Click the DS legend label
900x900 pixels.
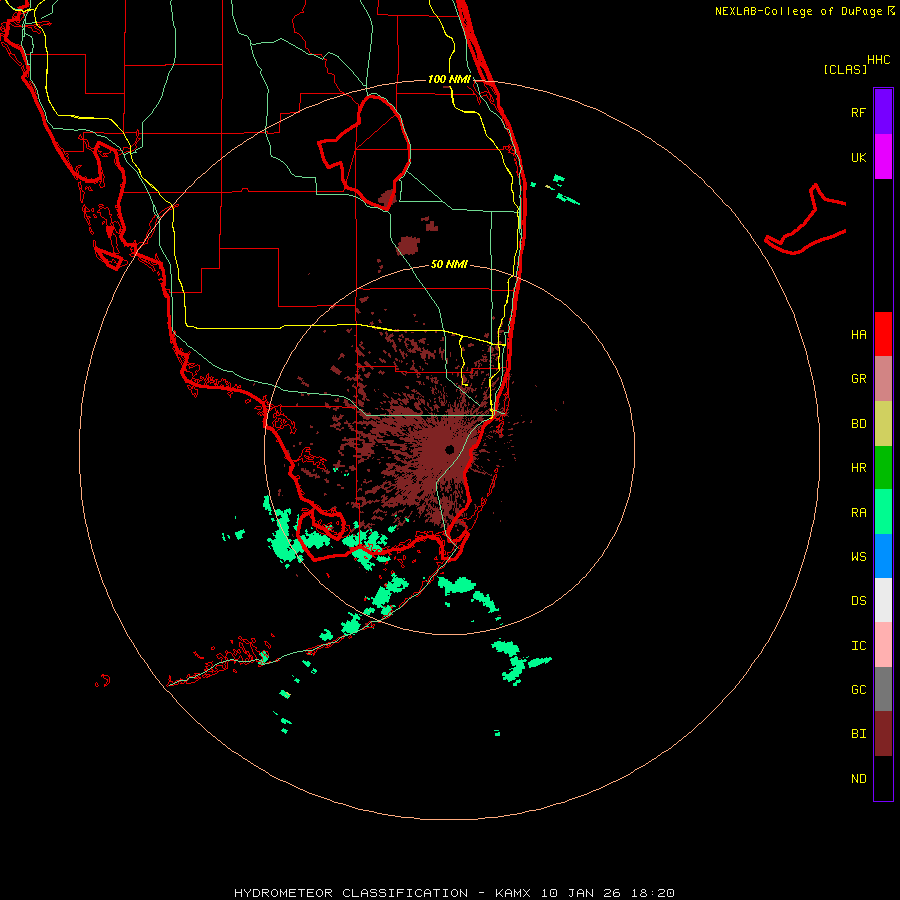pos(858,601)
